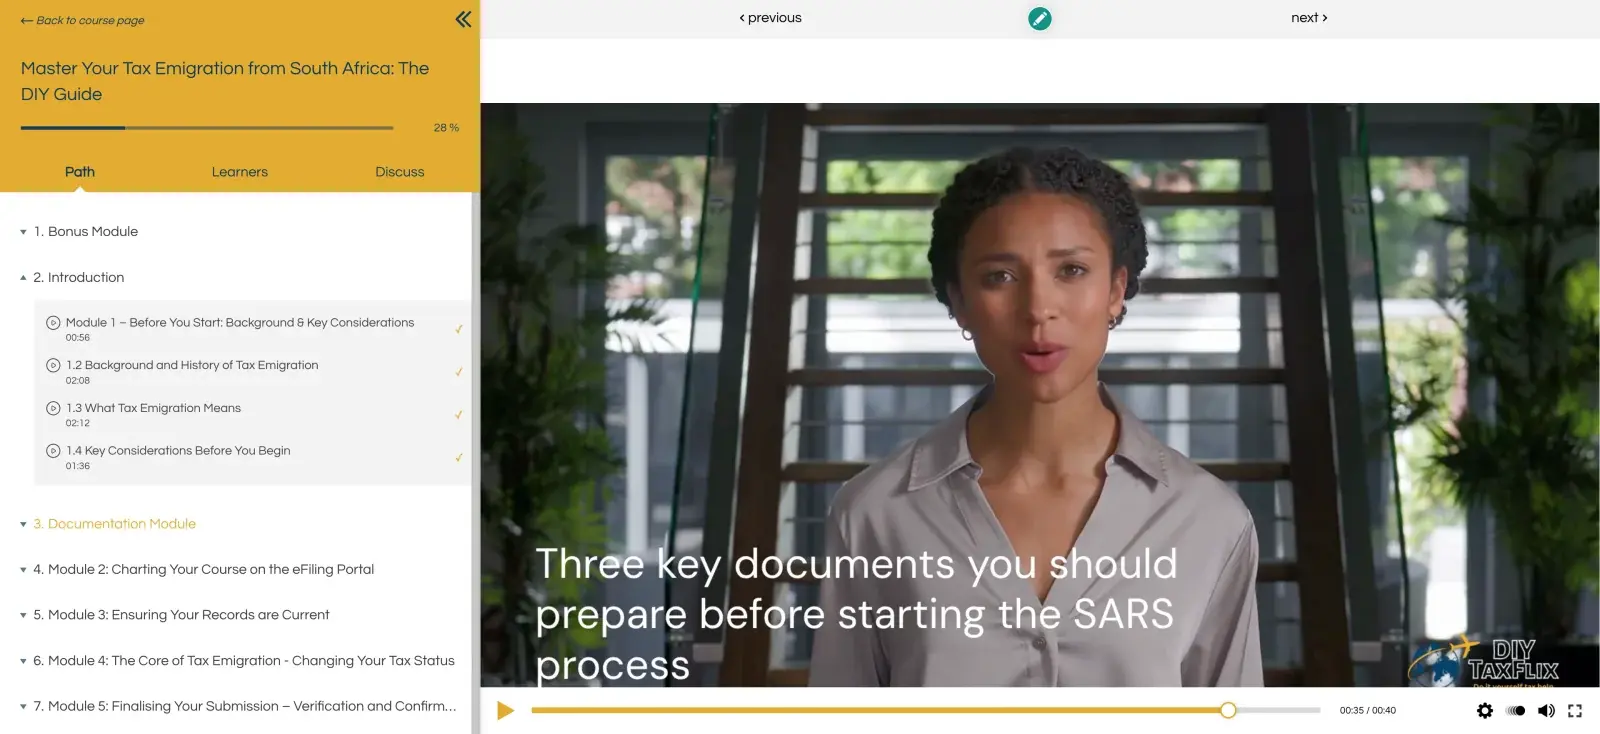1600x734 pixels.
Task: Click the play-circle icon beside lesson 1.2
Action: [x=53, y=365]
